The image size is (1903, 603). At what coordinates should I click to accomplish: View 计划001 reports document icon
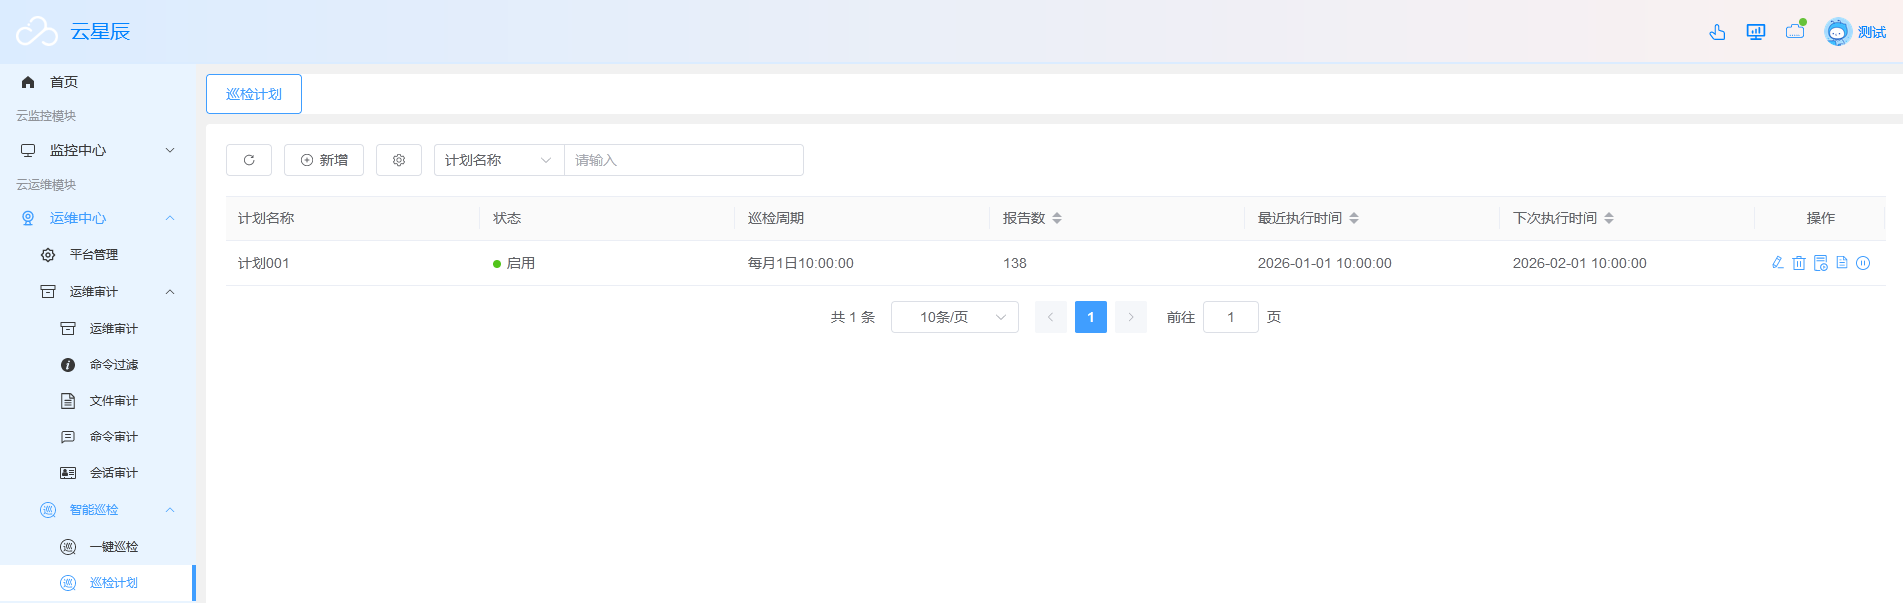pyautogui.click(x=1842, y=263)
